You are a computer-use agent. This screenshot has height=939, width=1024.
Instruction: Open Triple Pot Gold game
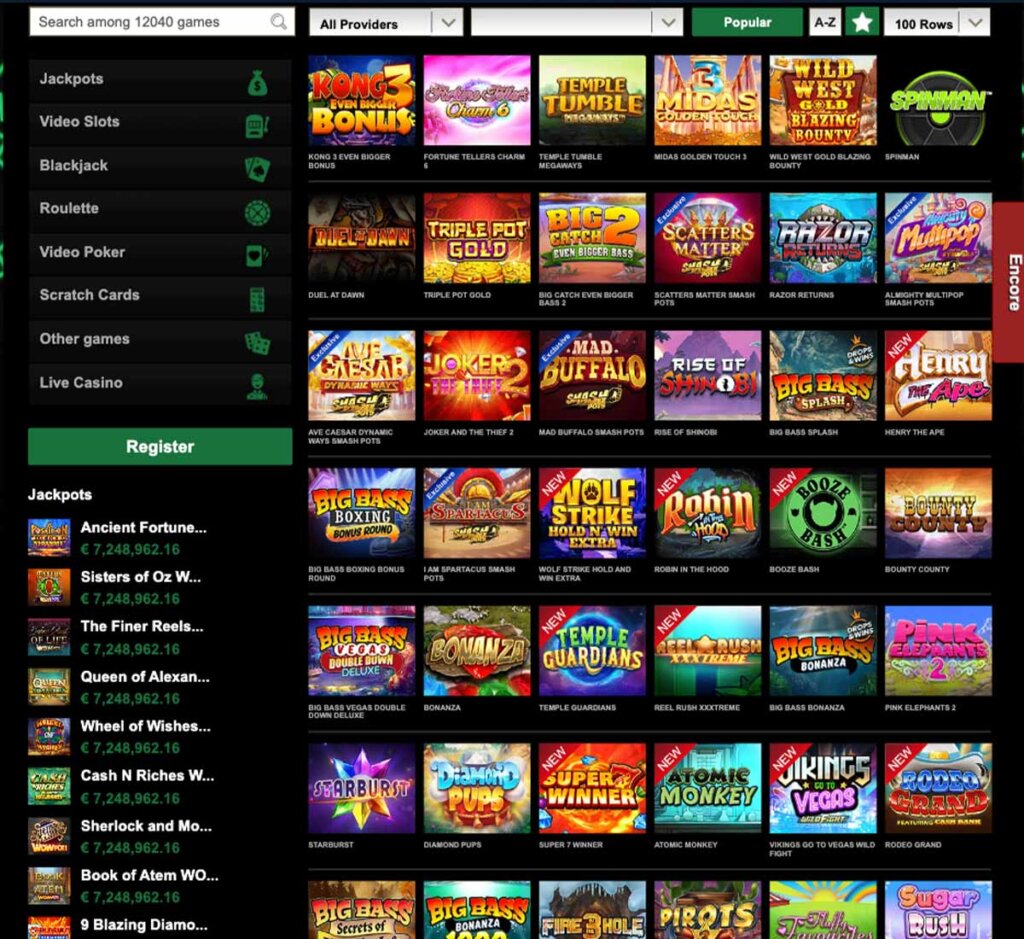click(477, 238)
